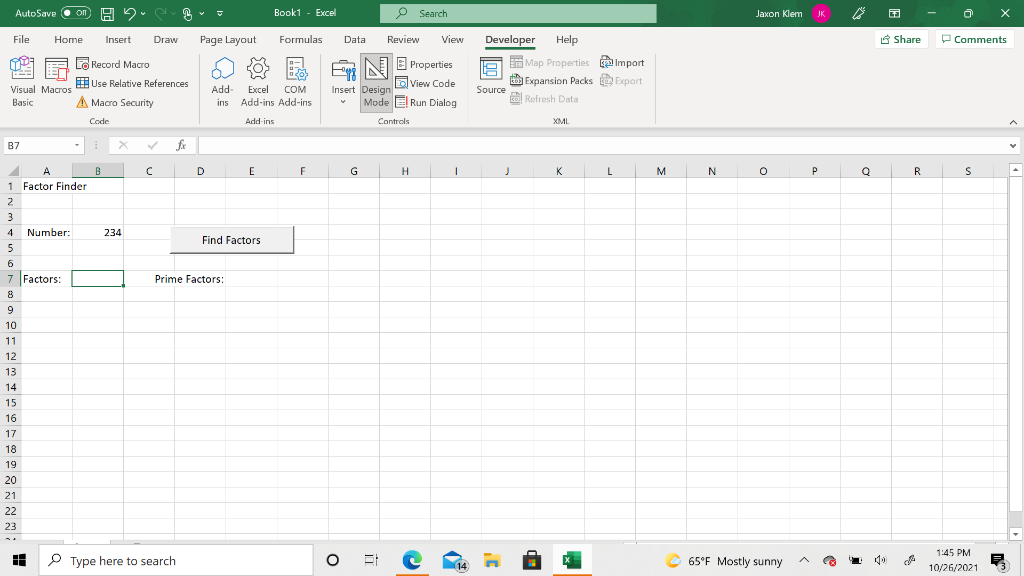Open the View tab
This screenshot has width=1024, height=576.
point(452,39)
